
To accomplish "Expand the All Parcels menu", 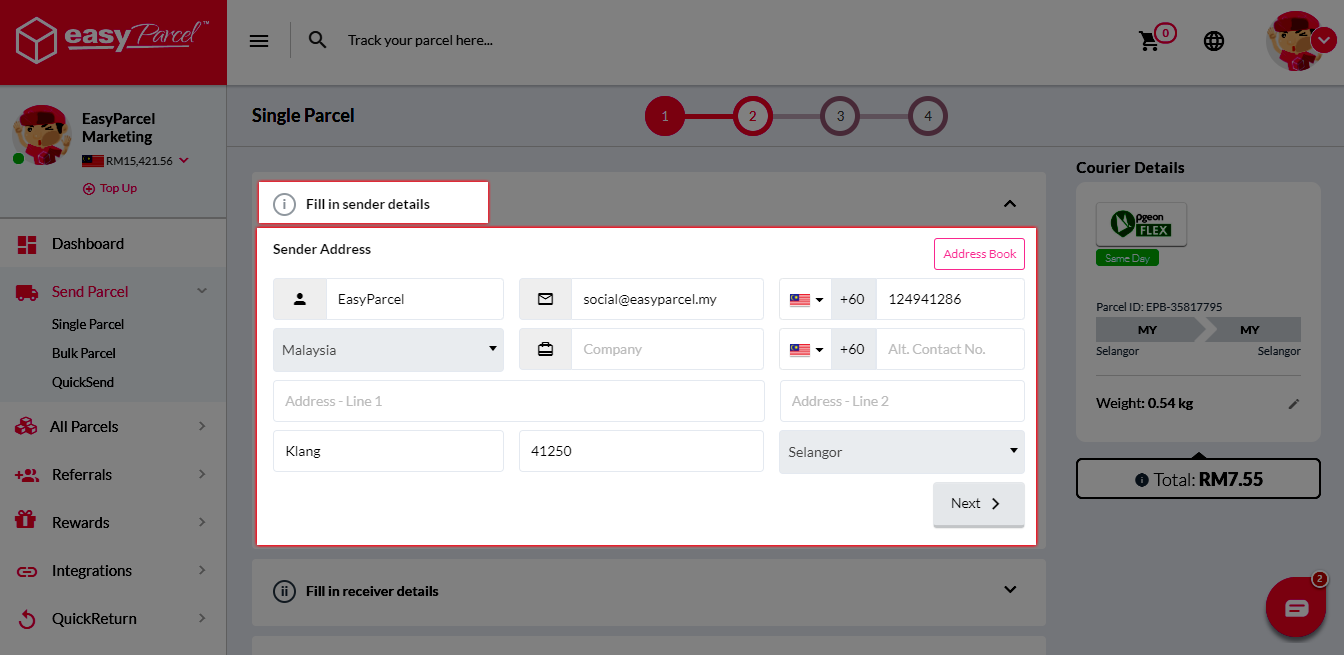I will pos(202,426).
